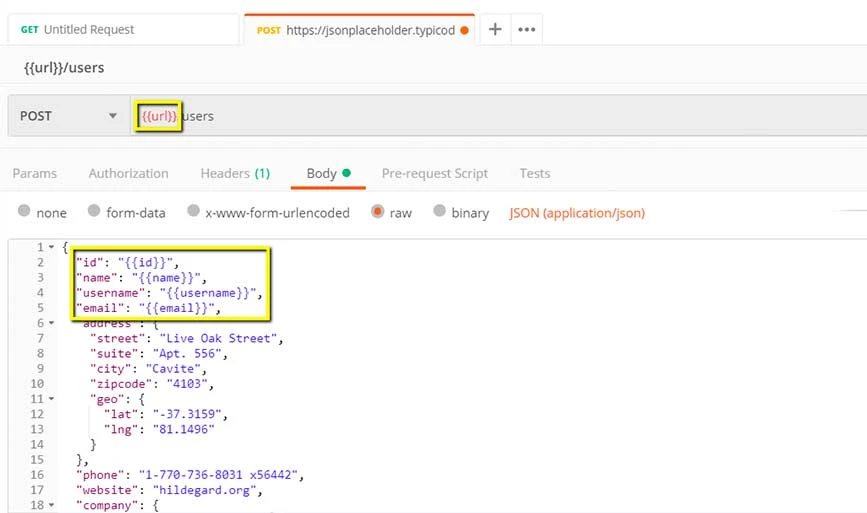Choose x-www-form-urlencoded body type
Image resolution: width=867 pixels, height=513 pixels.
[193, 211]
